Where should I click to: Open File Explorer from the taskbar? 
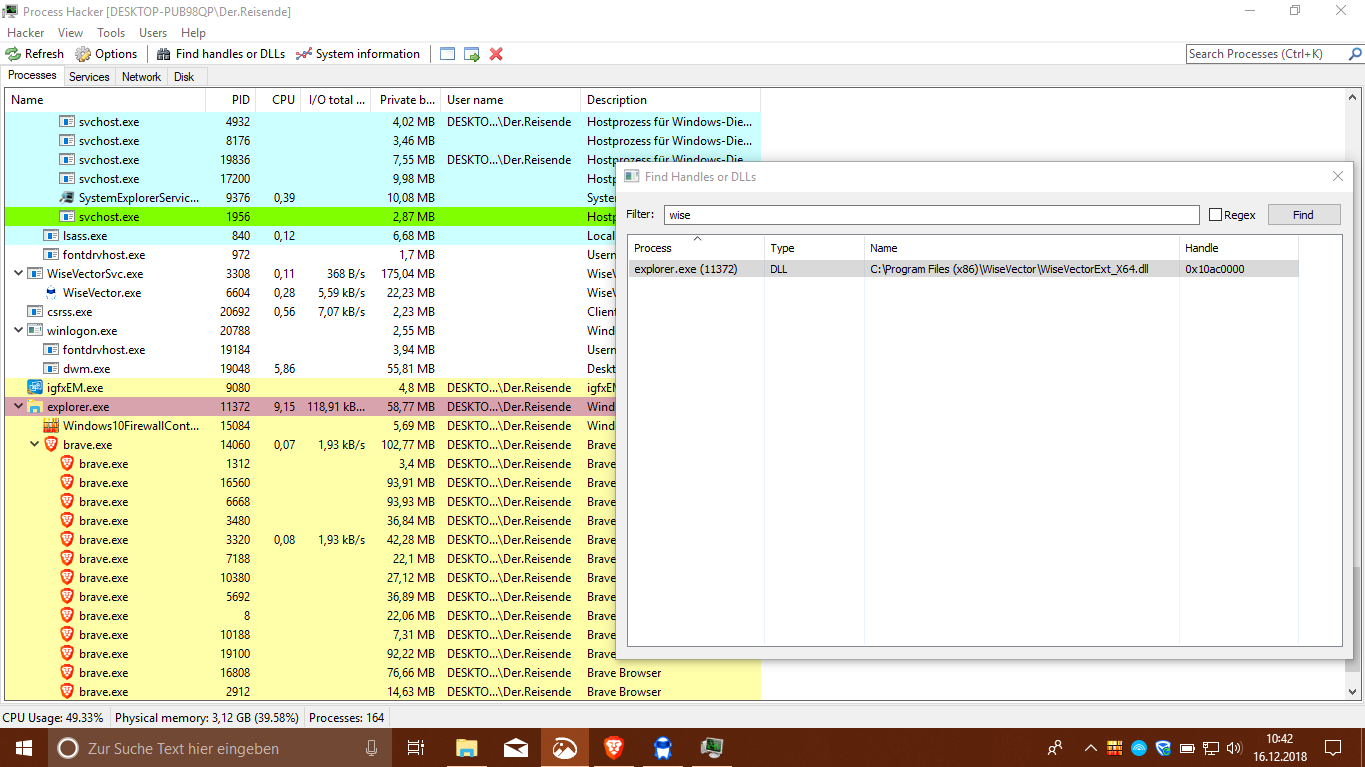(x=467, y=748)
